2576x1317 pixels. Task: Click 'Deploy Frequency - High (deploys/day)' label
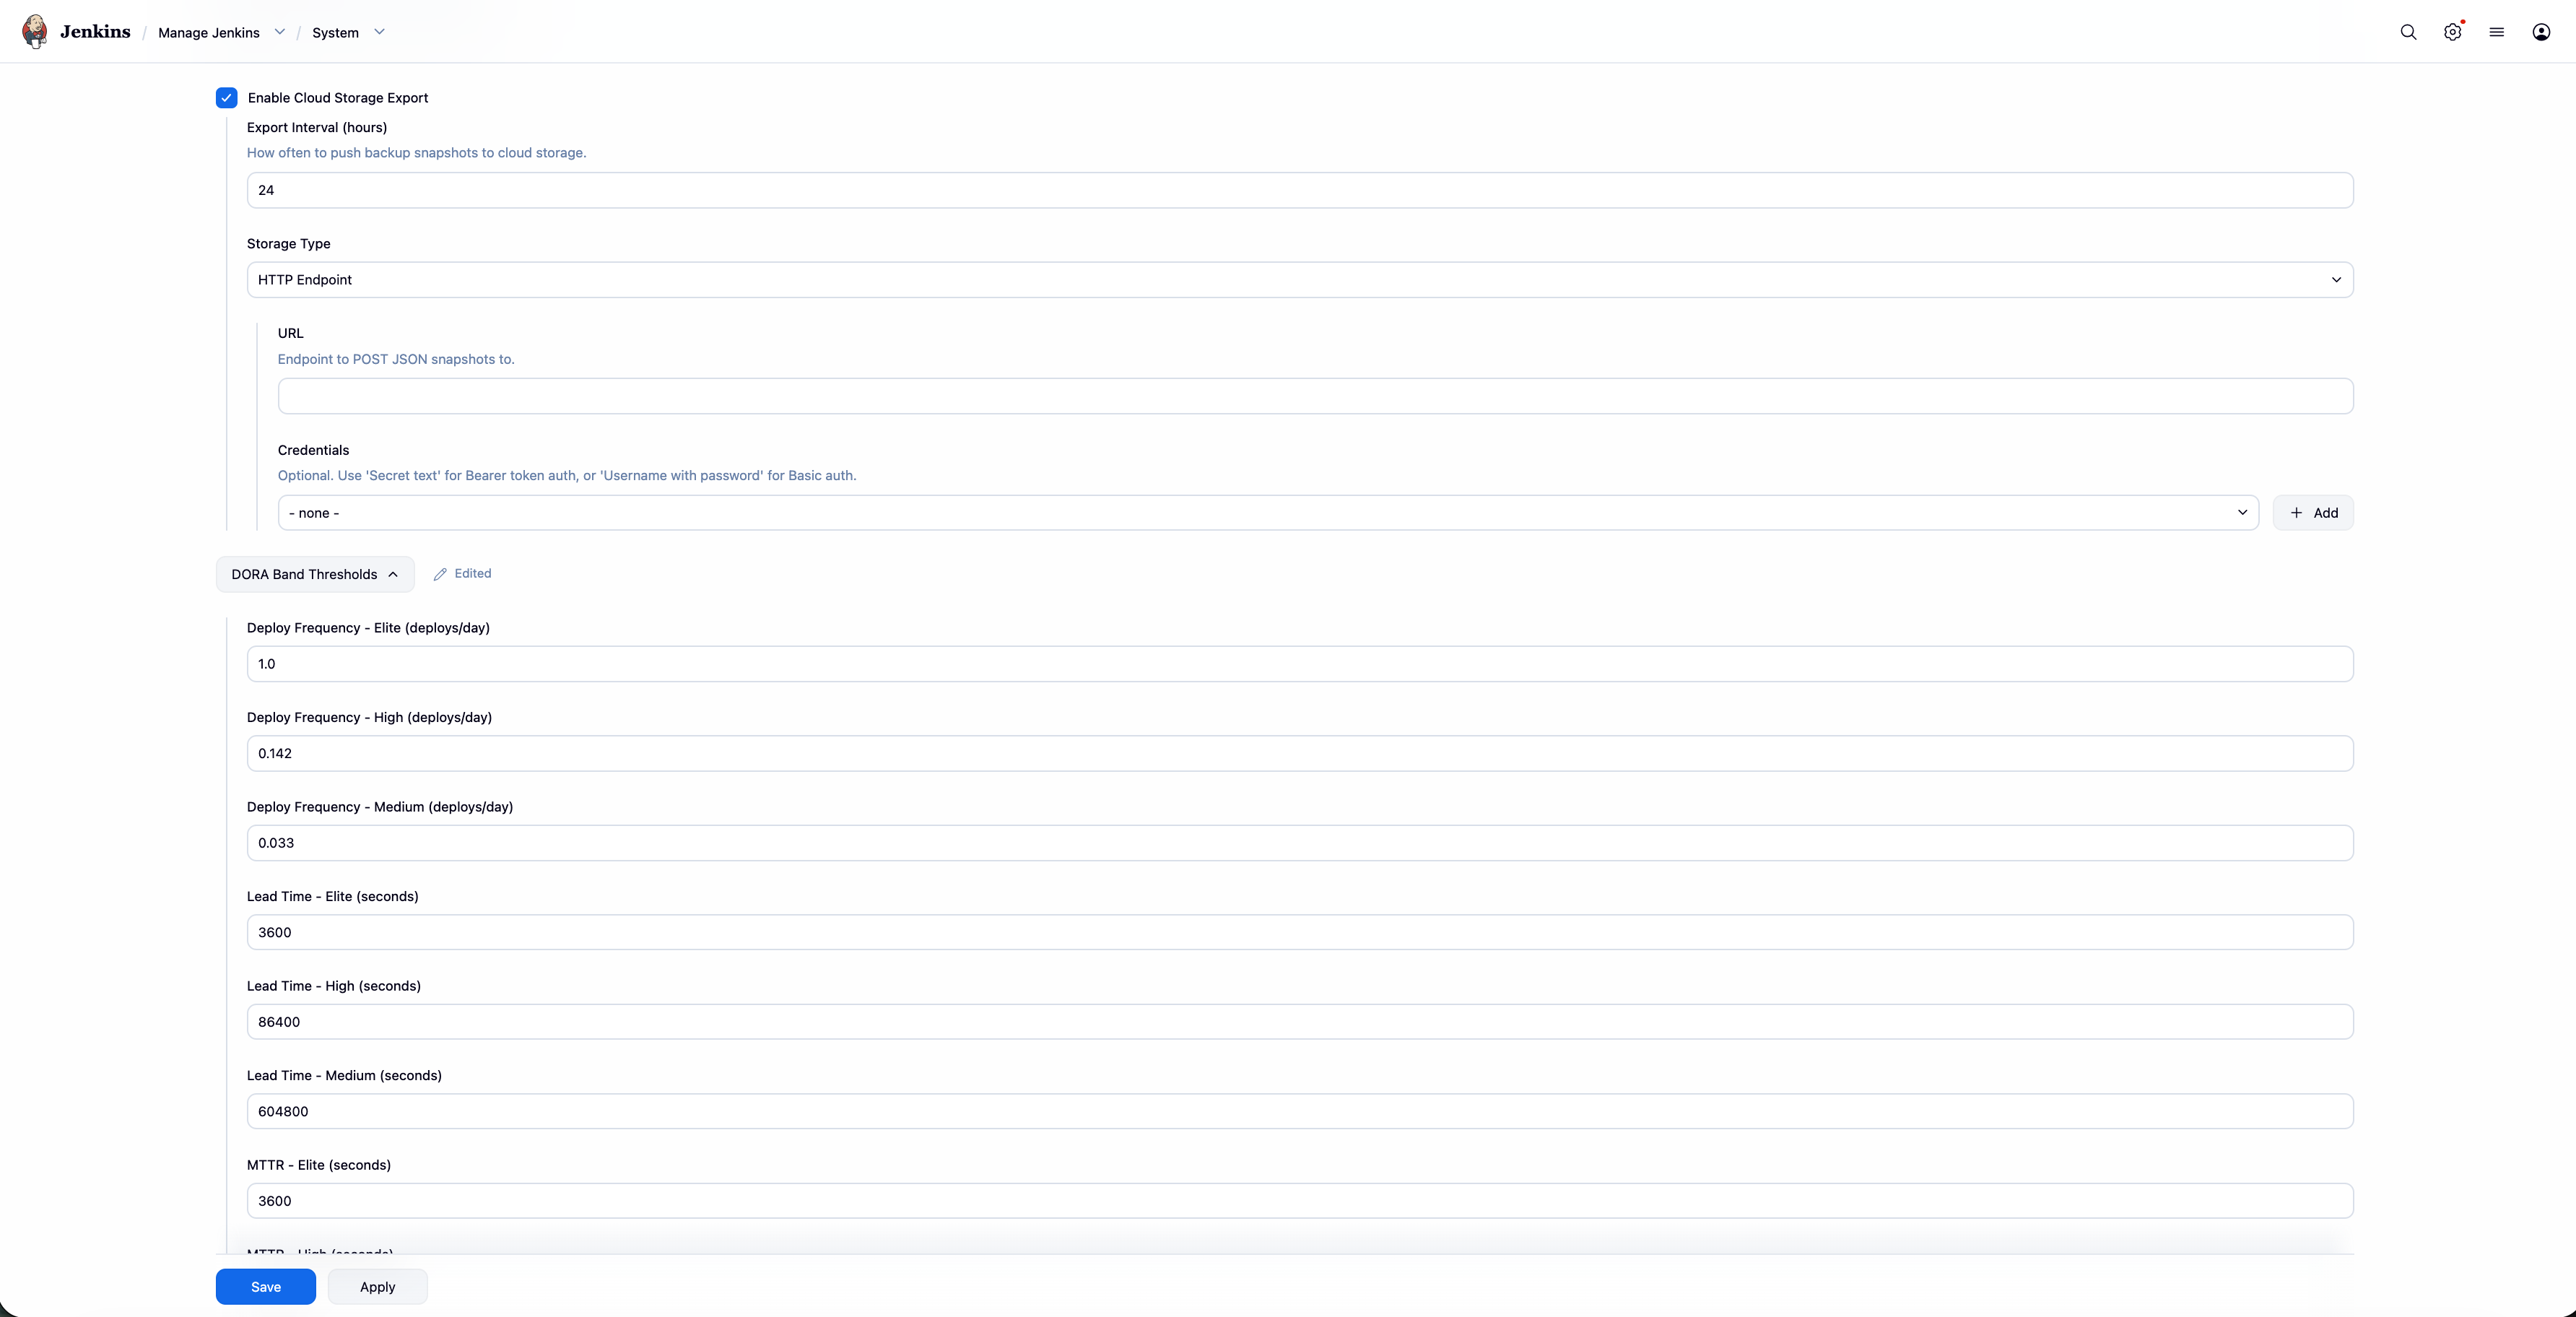pos(369,717)
